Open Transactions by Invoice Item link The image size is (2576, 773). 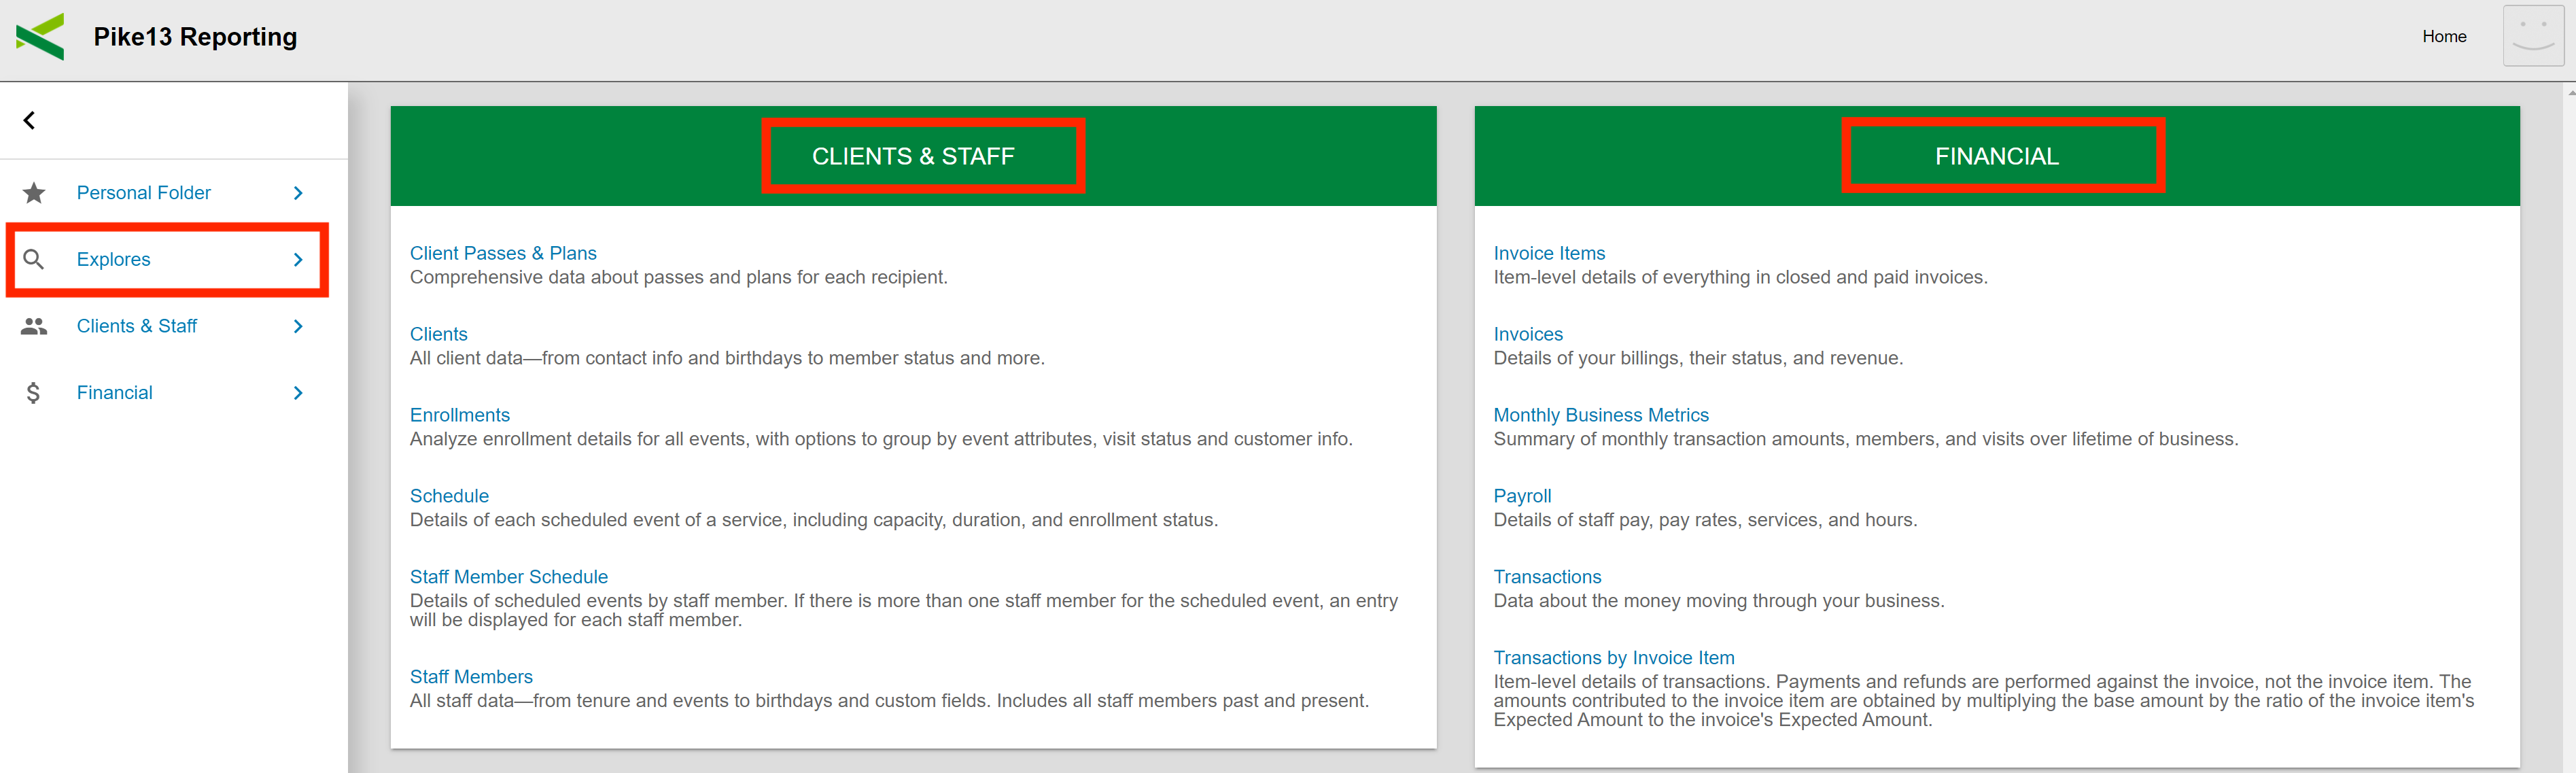pyautogui.click(x=1613, y=658)
